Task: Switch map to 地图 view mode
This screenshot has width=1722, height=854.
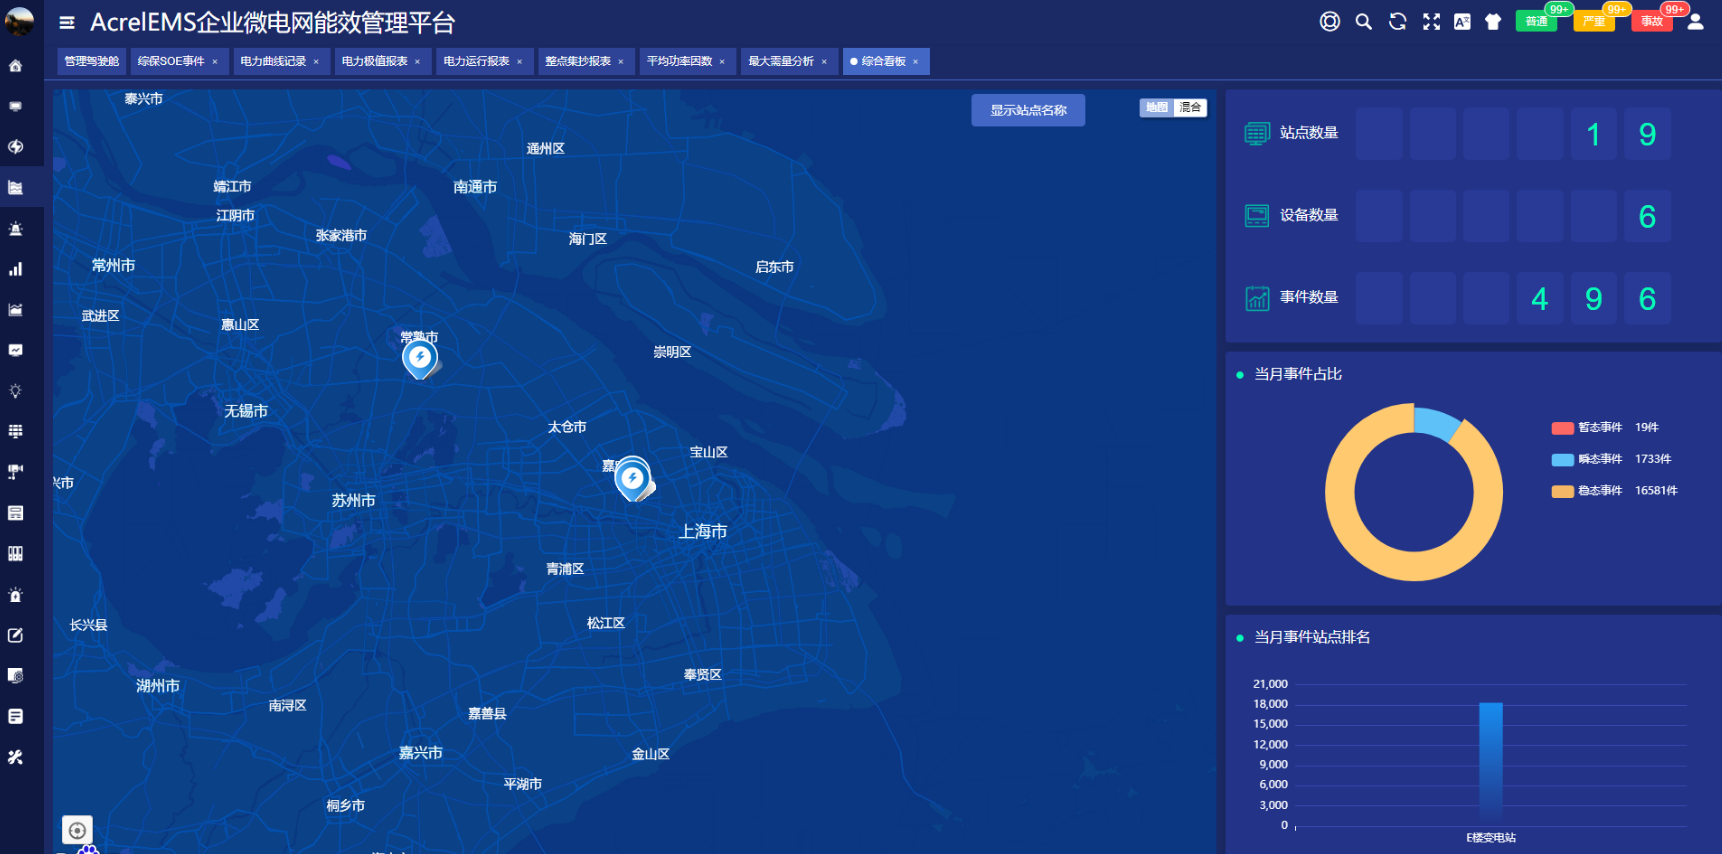Action: (x=1156, y=107)
